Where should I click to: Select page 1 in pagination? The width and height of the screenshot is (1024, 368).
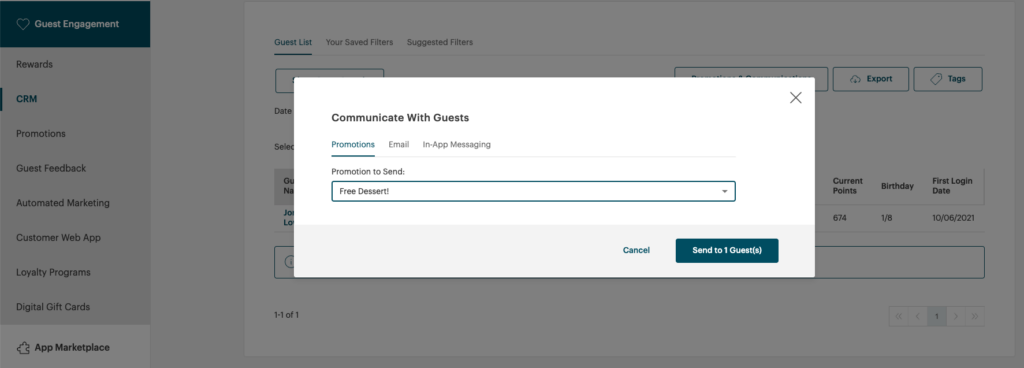pos(936,316)
